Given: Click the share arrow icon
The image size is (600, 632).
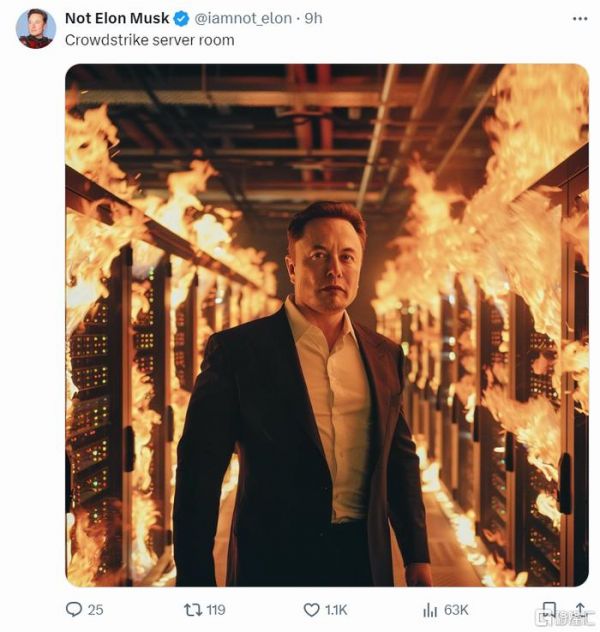Looking at the screenshot, I should (x=580, y=609).
